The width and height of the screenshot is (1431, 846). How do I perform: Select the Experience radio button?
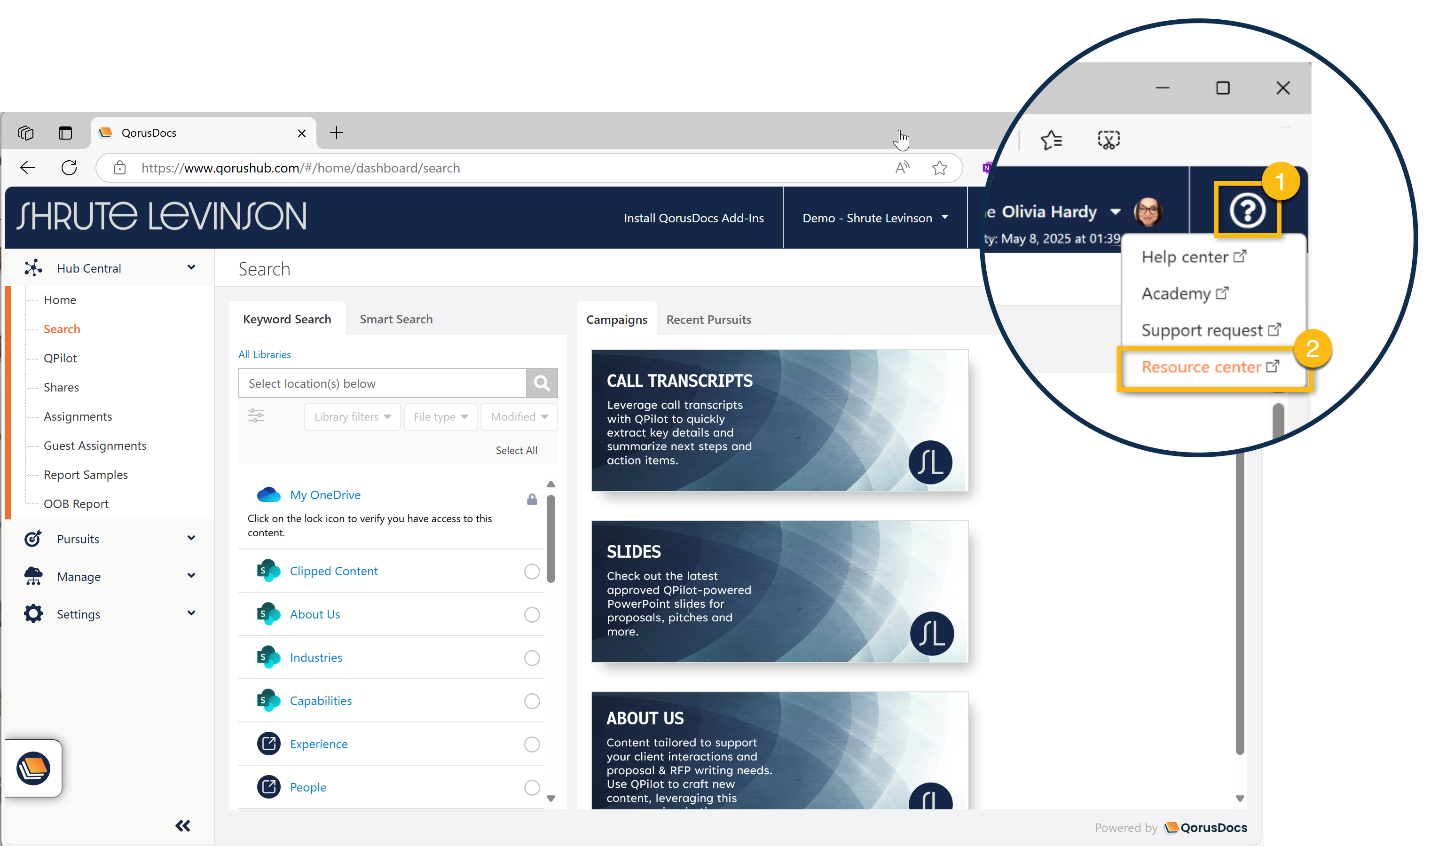(532, 744)
